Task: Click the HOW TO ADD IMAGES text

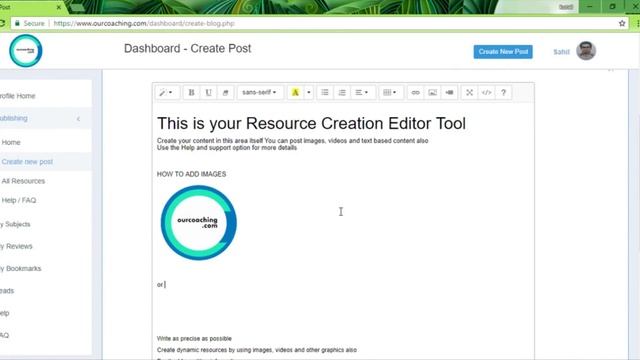Action: [191, 174]
